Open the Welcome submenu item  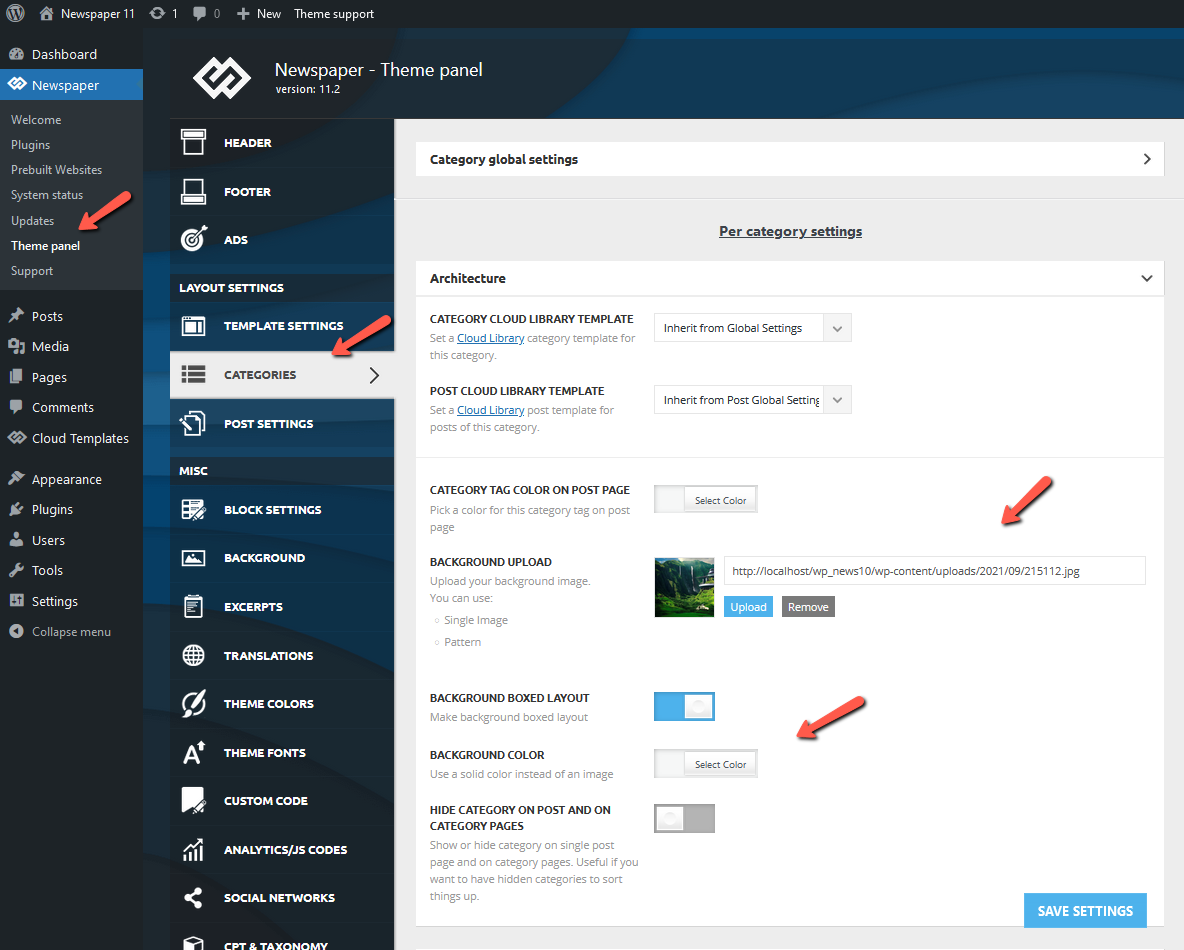[36, 119]
